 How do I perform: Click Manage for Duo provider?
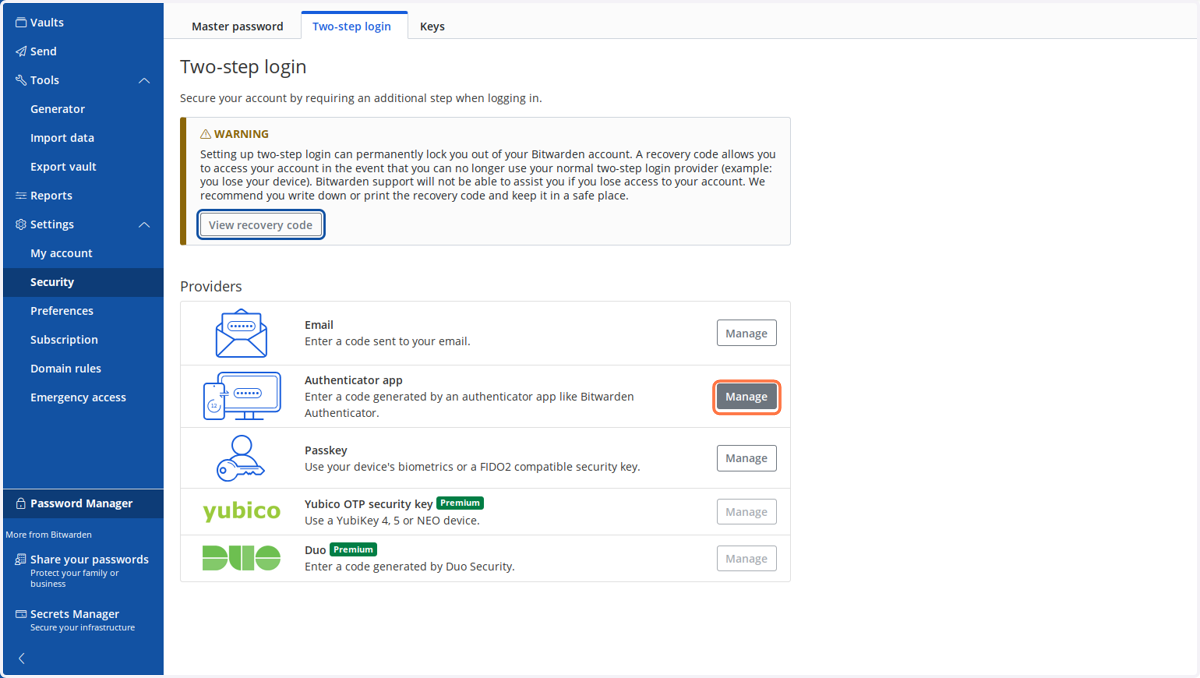[746, 559]
